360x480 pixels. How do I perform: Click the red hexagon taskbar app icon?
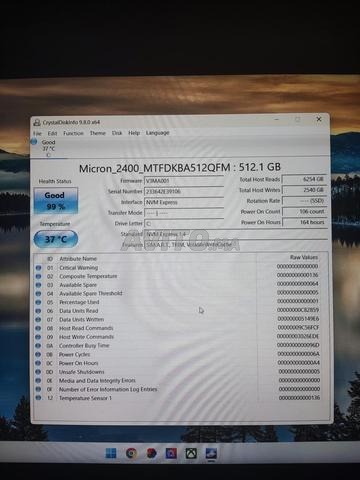(151, 453)
